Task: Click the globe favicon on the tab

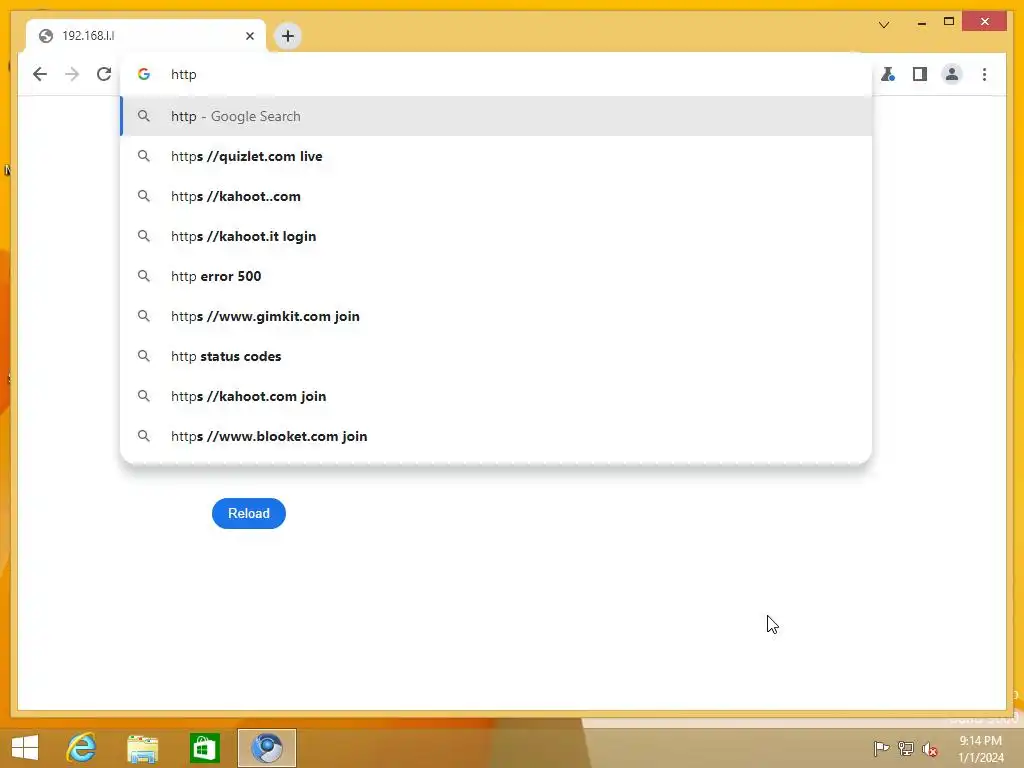Action: tap(46, 36)
